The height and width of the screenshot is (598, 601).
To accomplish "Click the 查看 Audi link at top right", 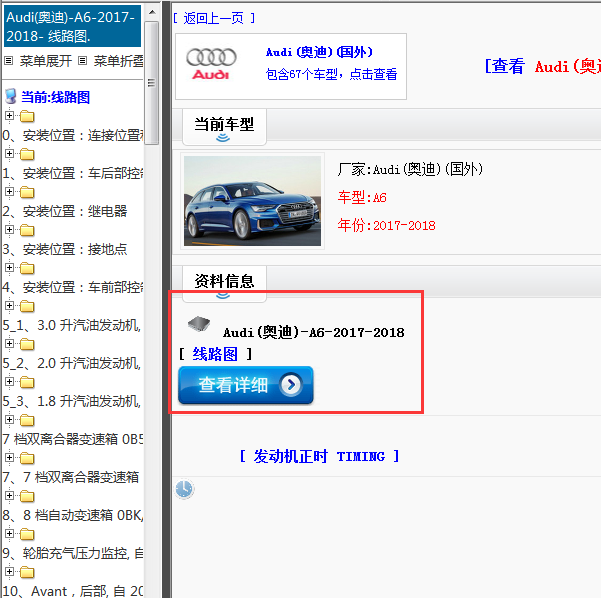I will (542, 66).
